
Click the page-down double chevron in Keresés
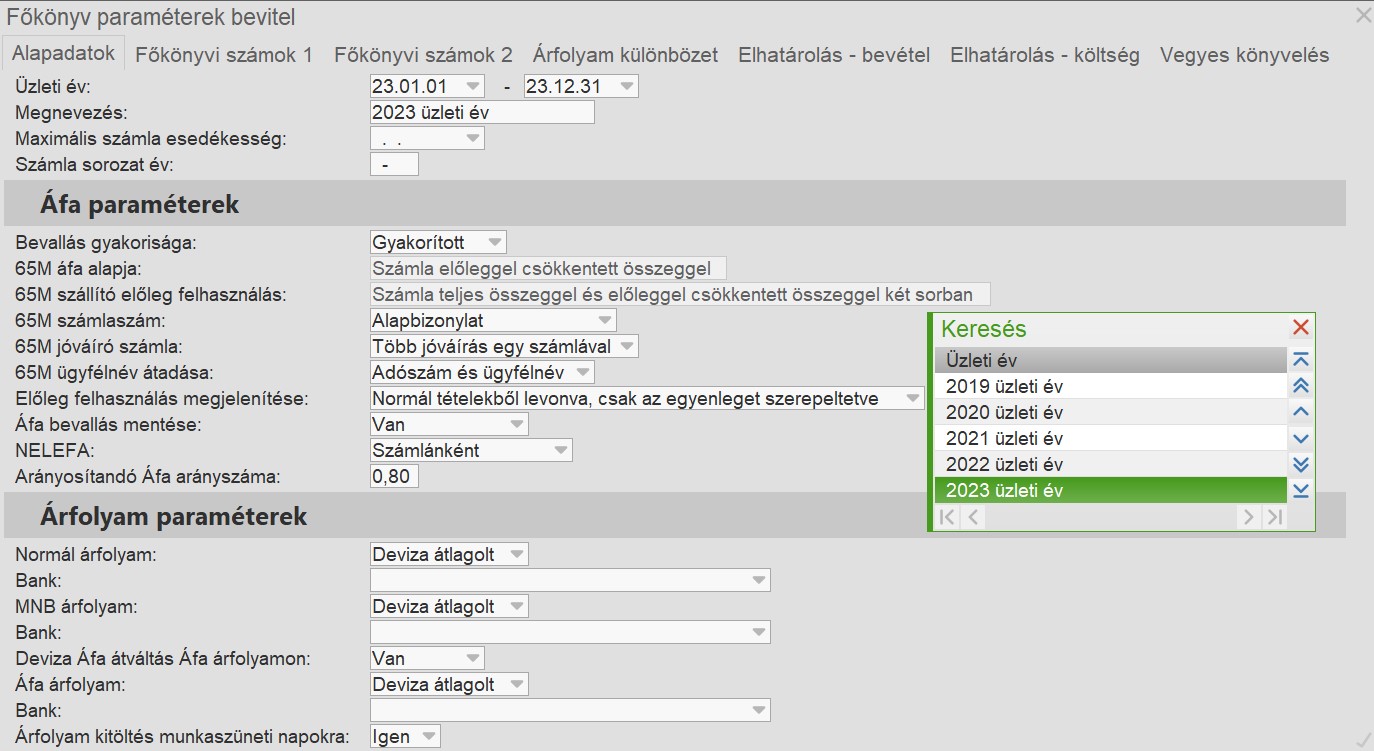pos(1300,464)
